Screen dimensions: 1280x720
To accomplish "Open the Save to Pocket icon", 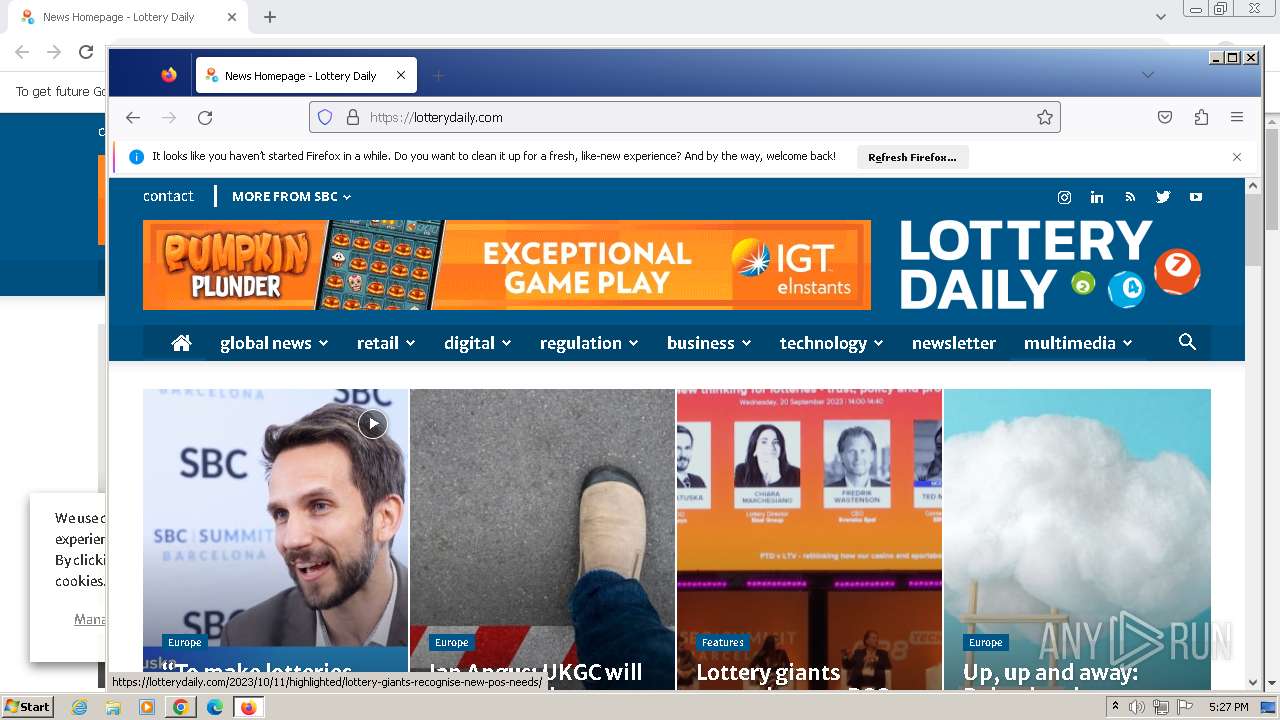I will tap(1165, 117).
